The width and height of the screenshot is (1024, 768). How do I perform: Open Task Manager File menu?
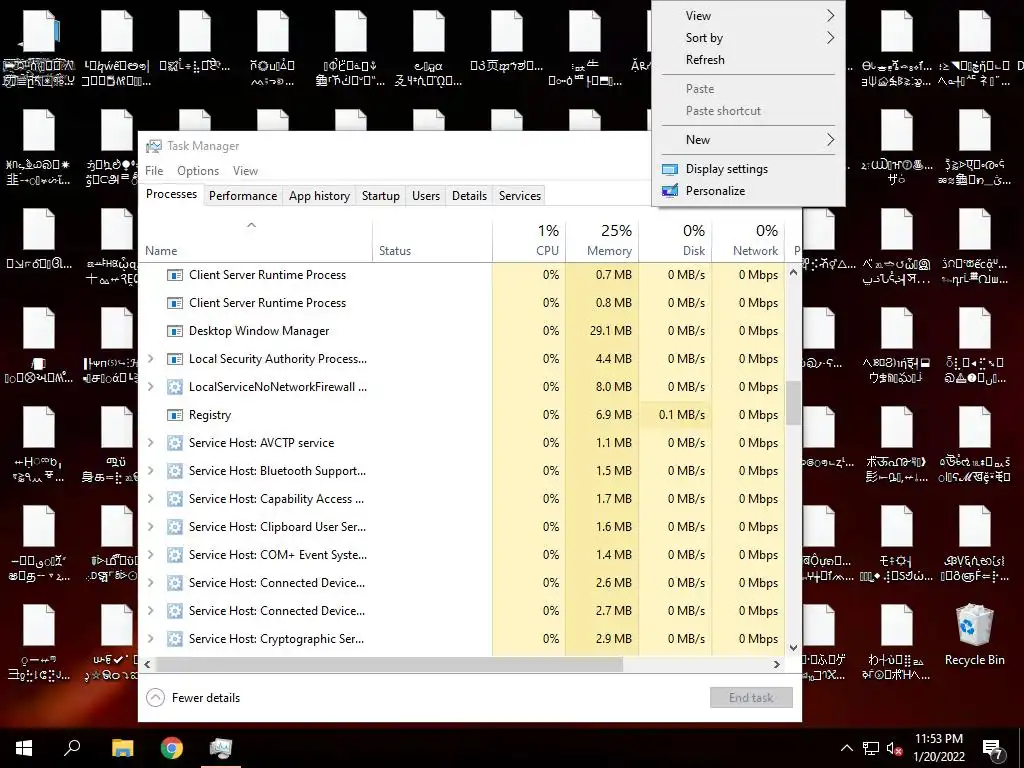pyautogui.click(x=154, y=171)
